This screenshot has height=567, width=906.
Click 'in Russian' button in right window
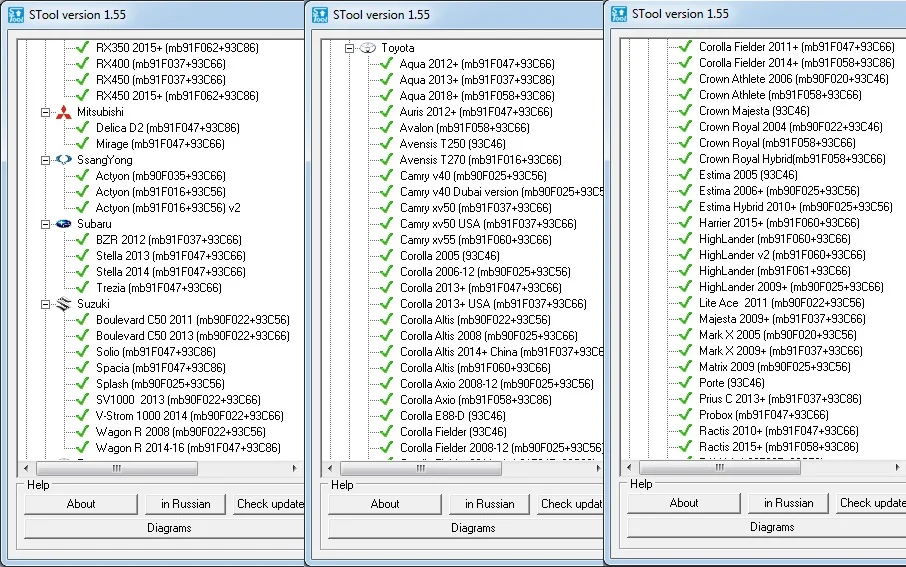[x=789, y=503]
